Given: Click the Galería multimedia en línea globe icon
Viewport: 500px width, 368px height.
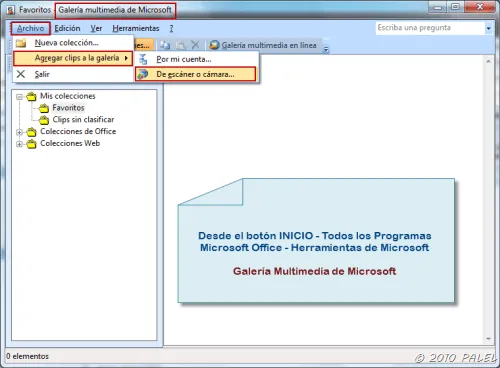Looking at the screenshot, I should (x=214, y=45).
